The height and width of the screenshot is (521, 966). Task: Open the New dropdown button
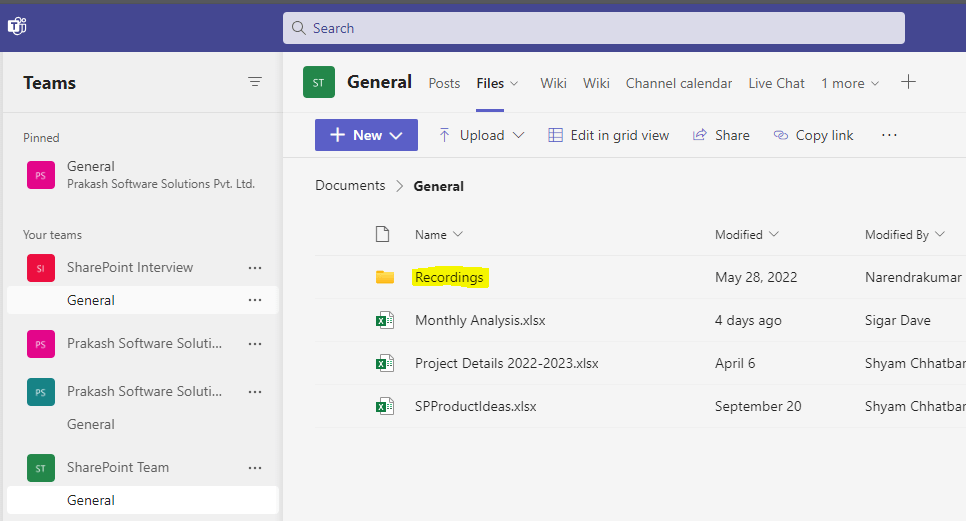366,135
